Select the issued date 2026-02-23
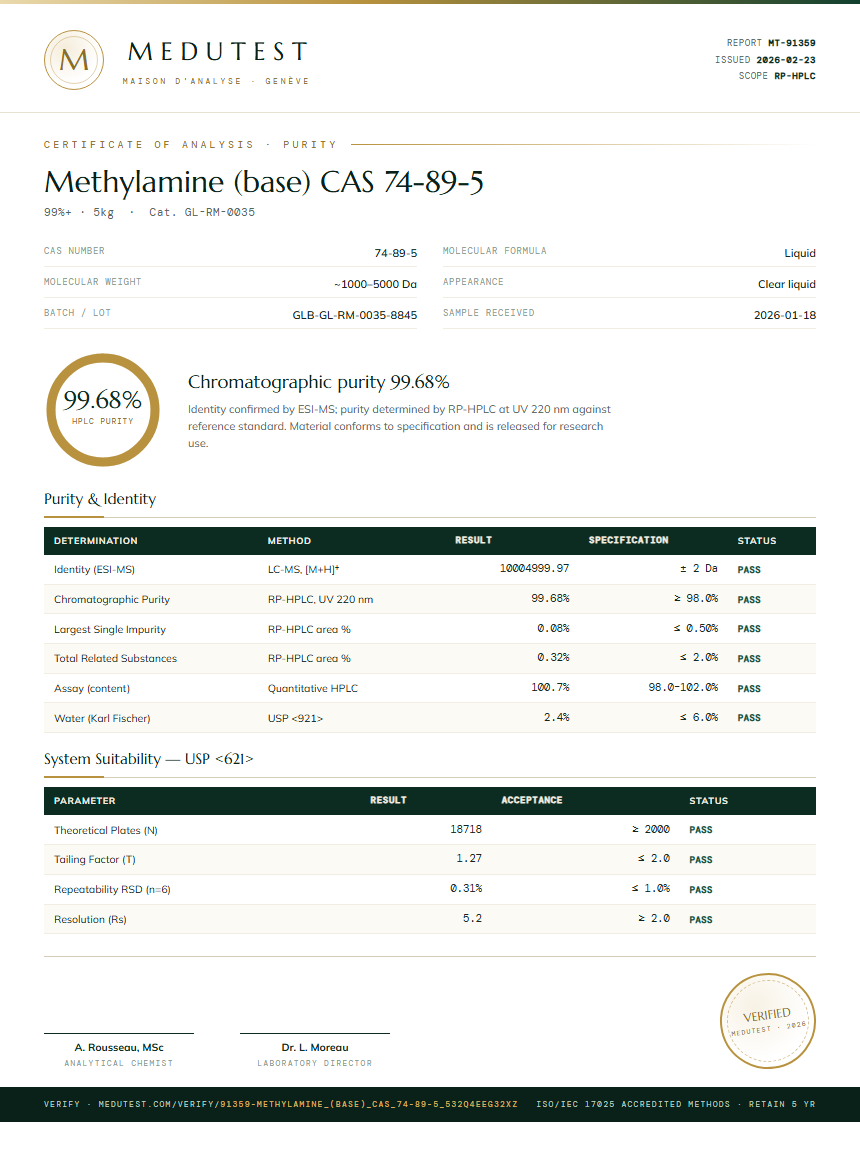 pos(786,60)
